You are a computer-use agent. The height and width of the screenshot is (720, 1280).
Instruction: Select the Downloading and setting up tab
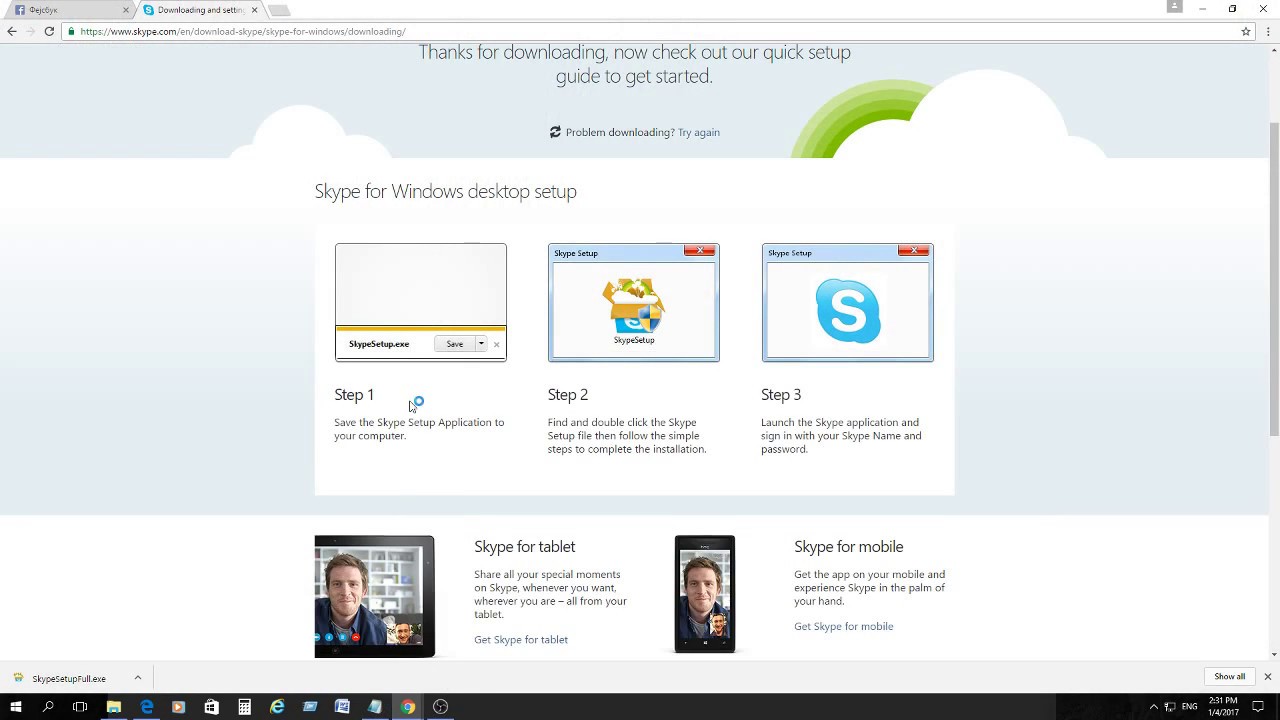tap(199, 10)
